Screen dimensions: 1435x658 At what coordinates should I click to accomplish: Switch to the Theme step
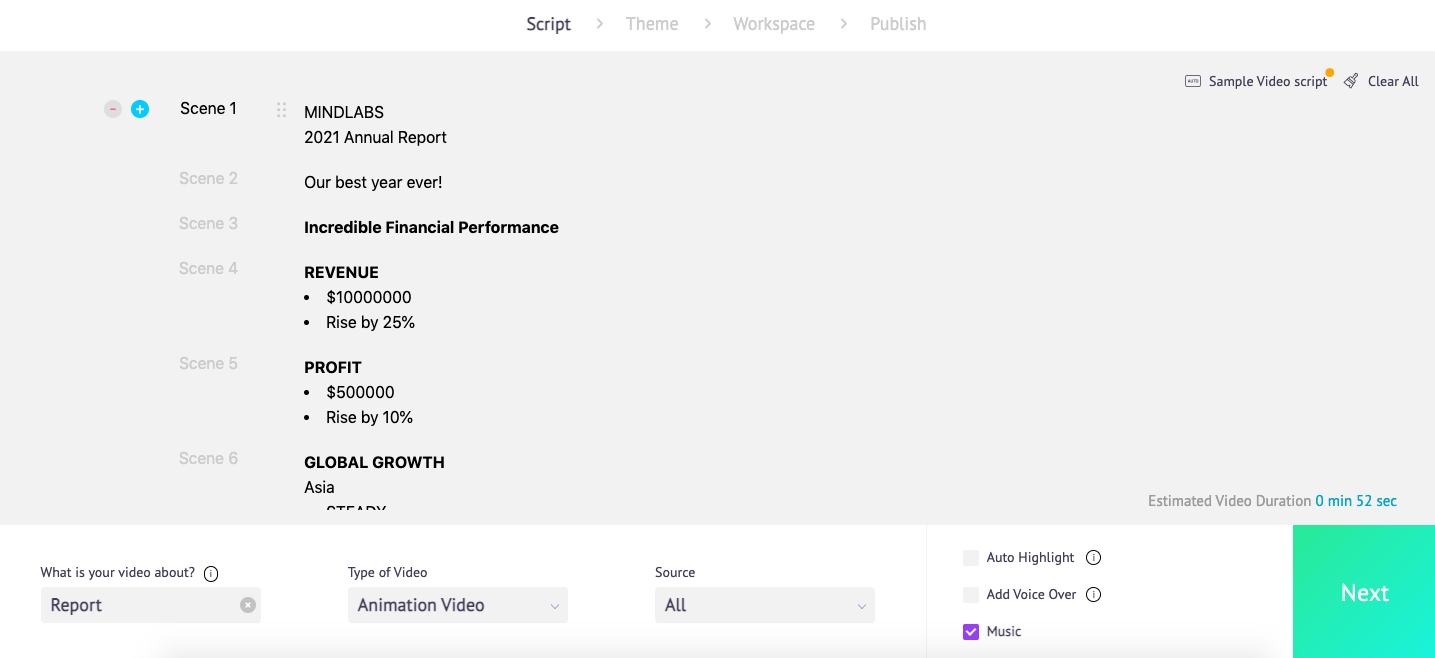652,24
